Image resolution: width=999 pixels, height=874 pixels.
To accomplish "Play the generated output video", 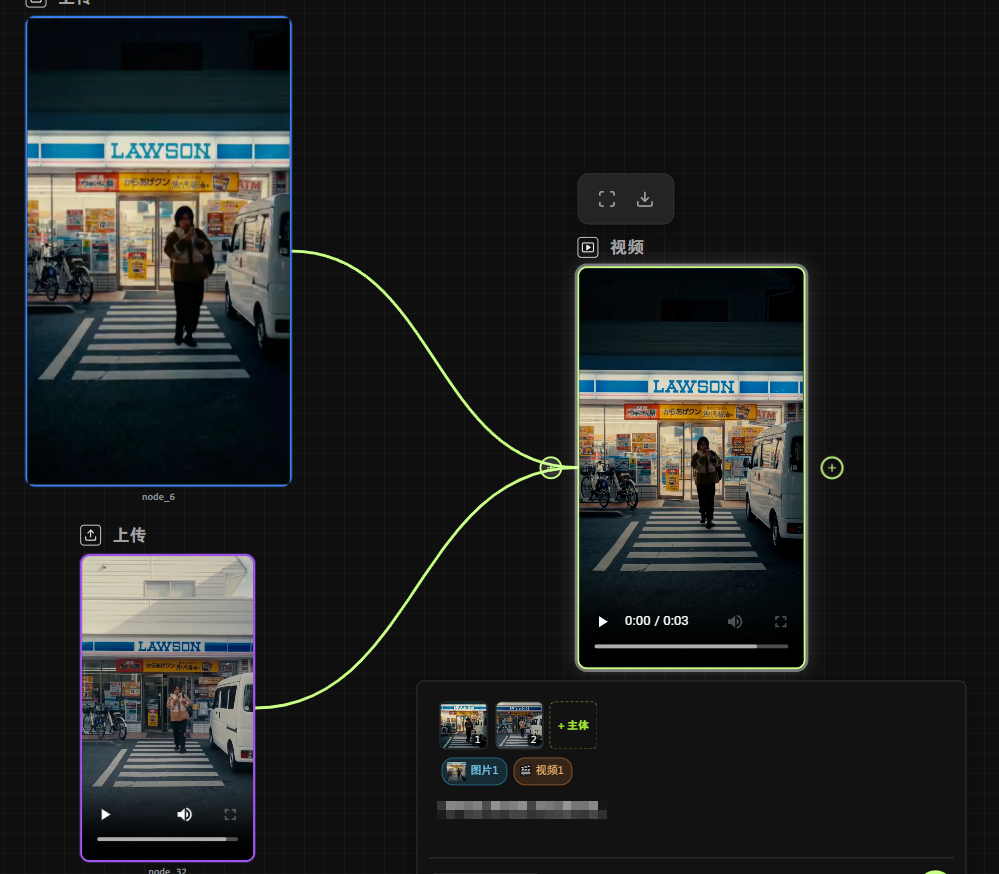I will coord(603,621).
